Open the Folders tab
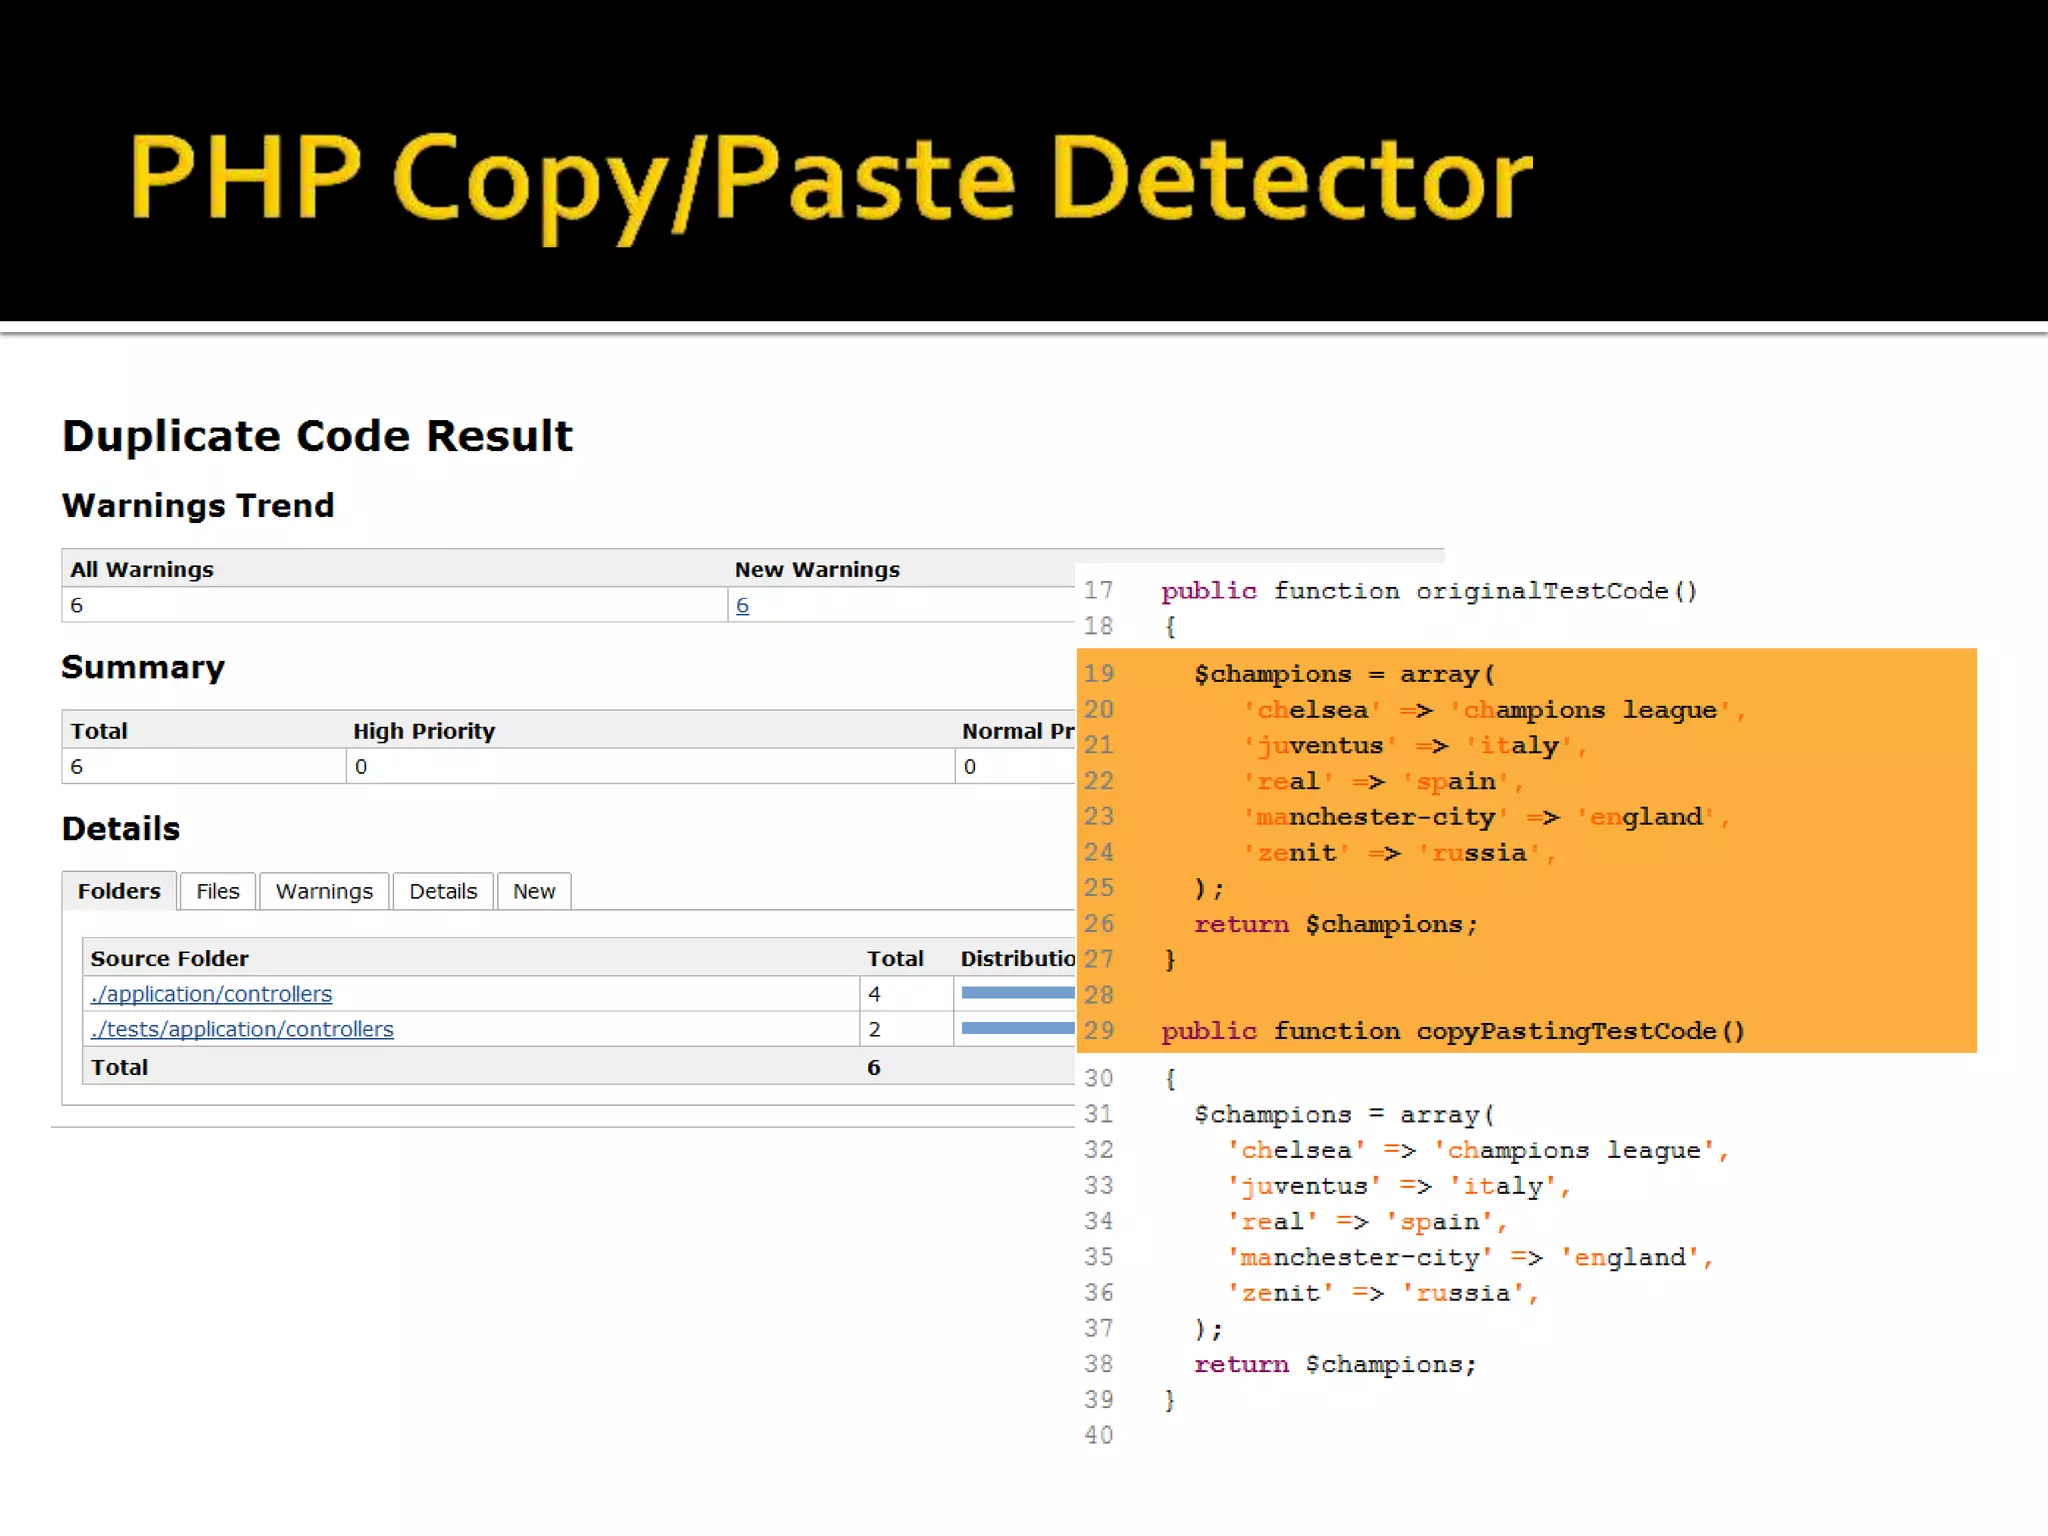Screen dimensions: 2048x1536 click(119, 891)
